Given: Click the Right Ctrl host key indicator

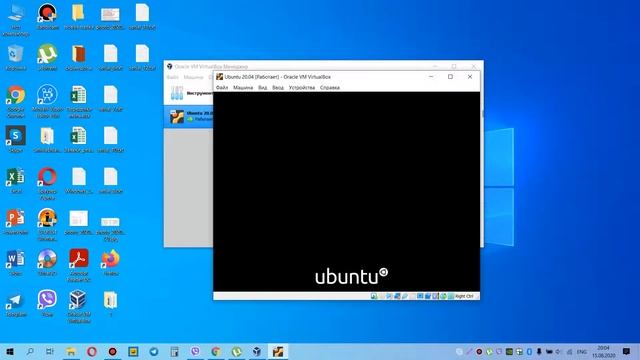Looking at the screenshot, I should tap(464, 296).
